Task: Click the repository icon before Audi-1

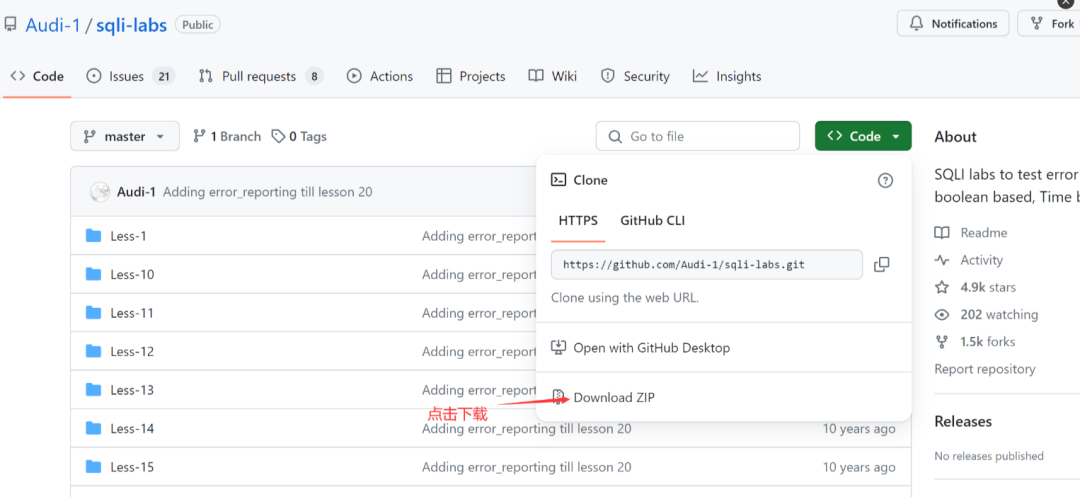Action: [x=10, y=25]
